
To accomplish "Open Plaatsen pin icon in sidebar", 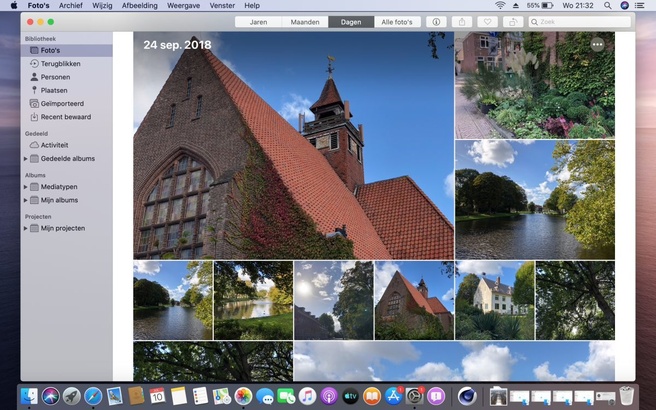I will pyautogui.click(x=34, y=90).
